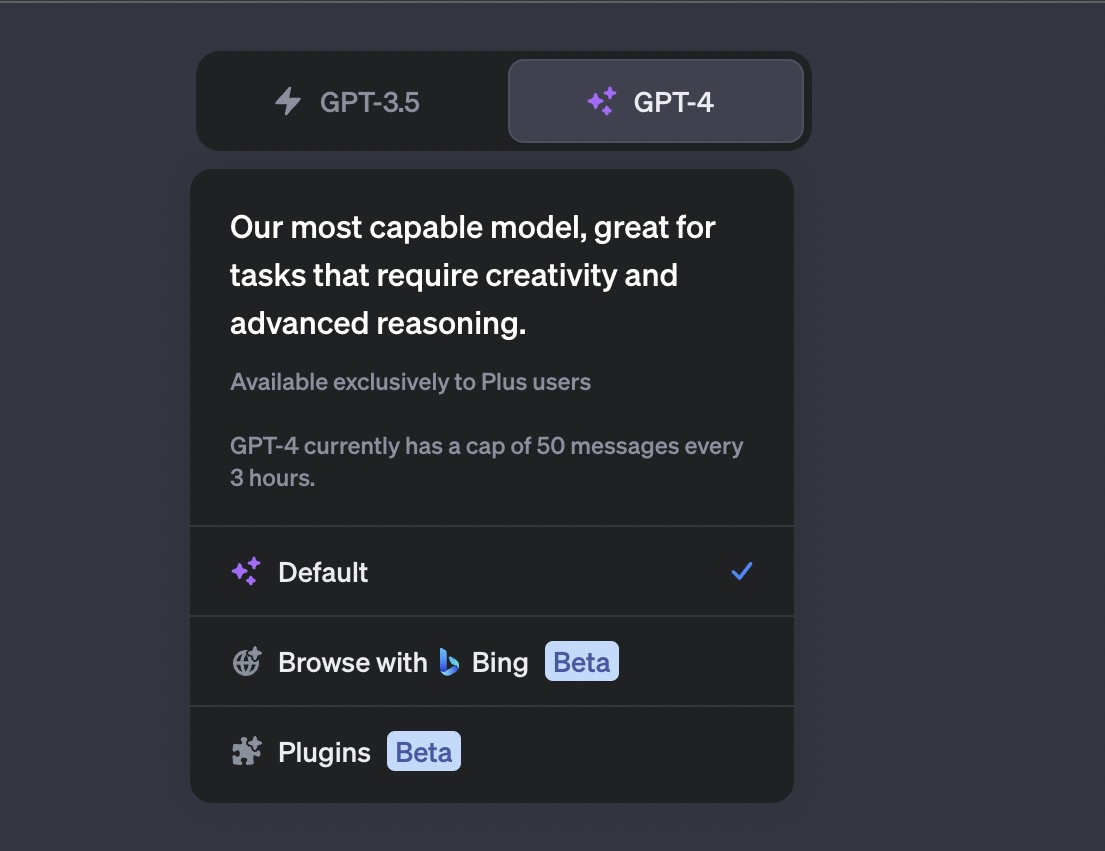The height and width of the screenshot is (851, 1105).
Task: Click the 'Available exclusively to Plus users' text
Action: click(x=410, y=382)
